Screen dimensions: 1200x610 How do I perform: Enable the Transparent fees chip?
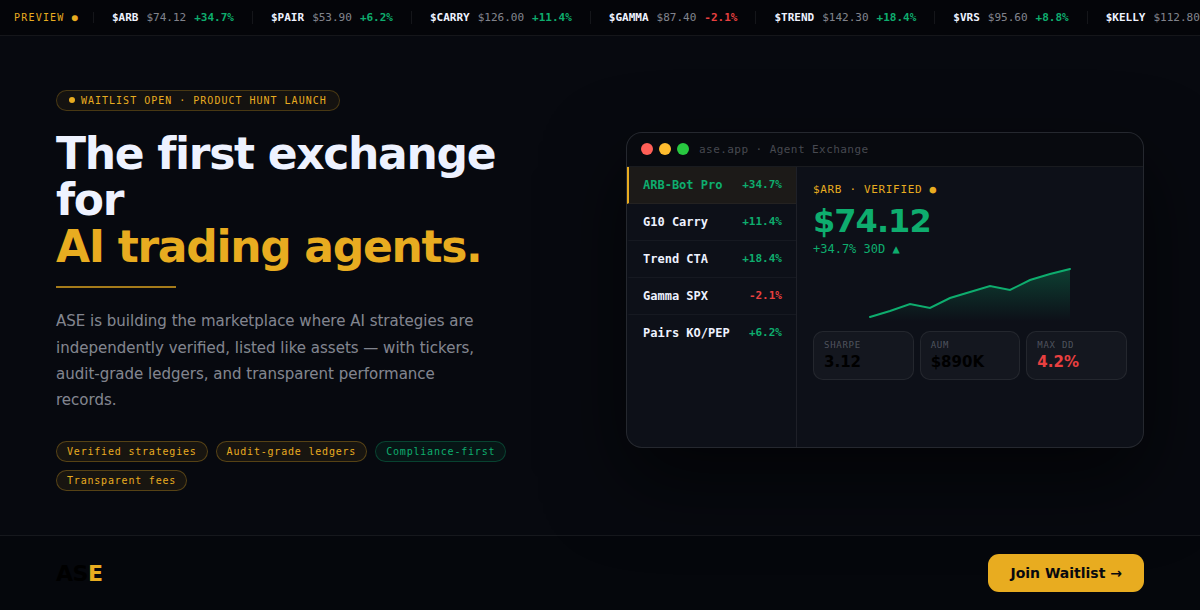[x=121, y=480]
